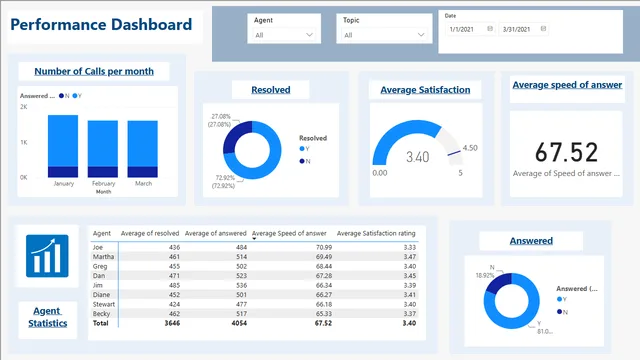Open the Agent Statistics link
This screenshot has width=640, height=360.
pyautogui.click(x=47, y=317)
